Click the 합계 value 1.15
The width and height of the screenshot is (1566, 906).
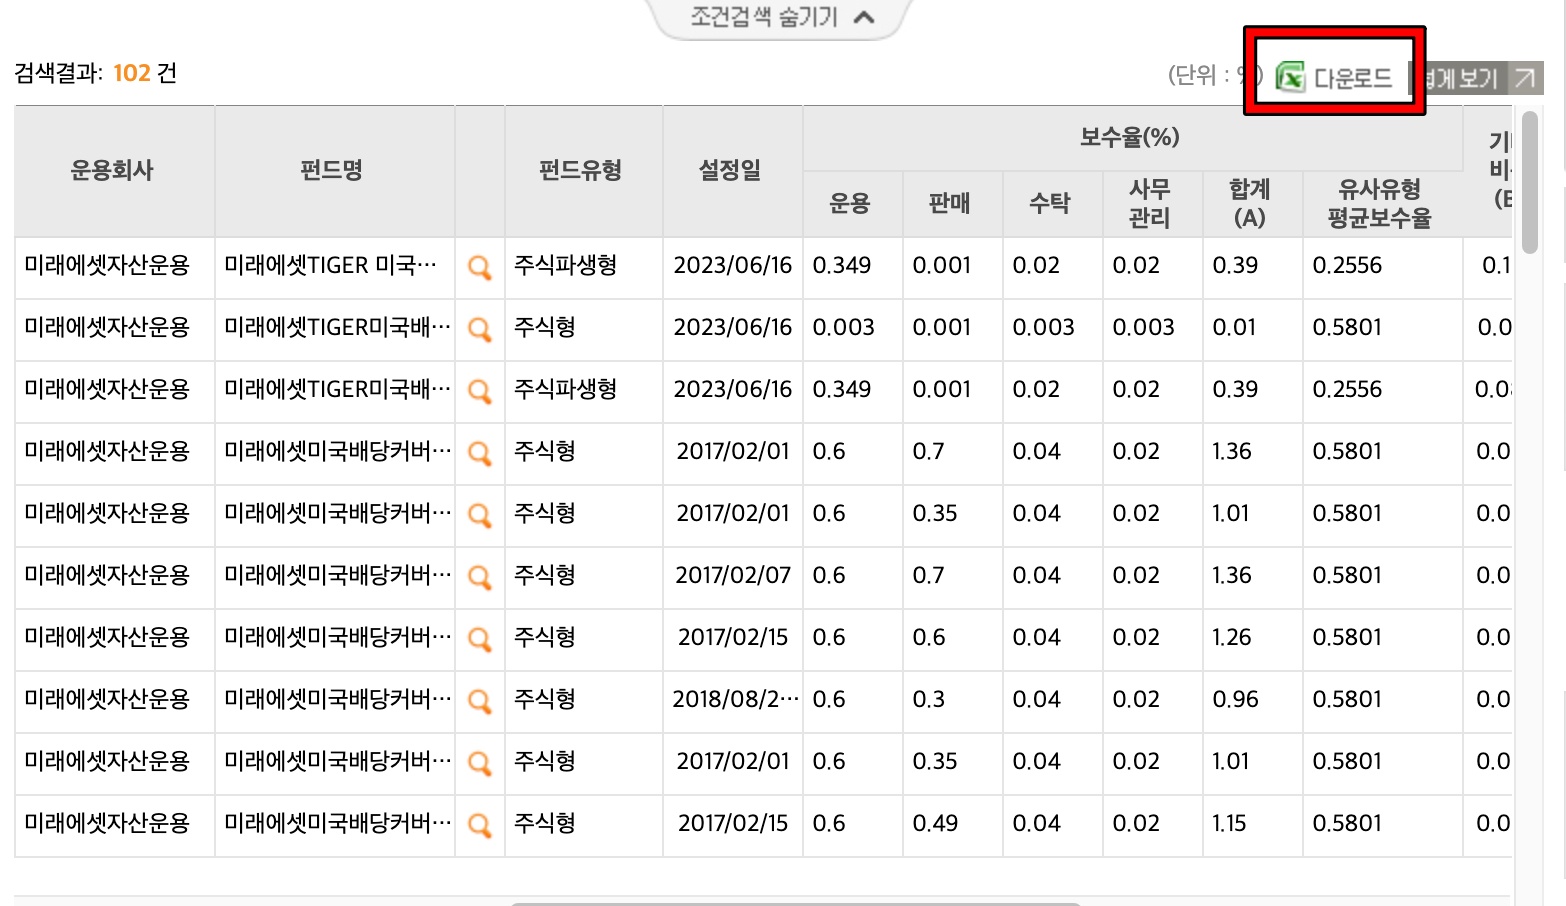click(x=1230, y=824)
